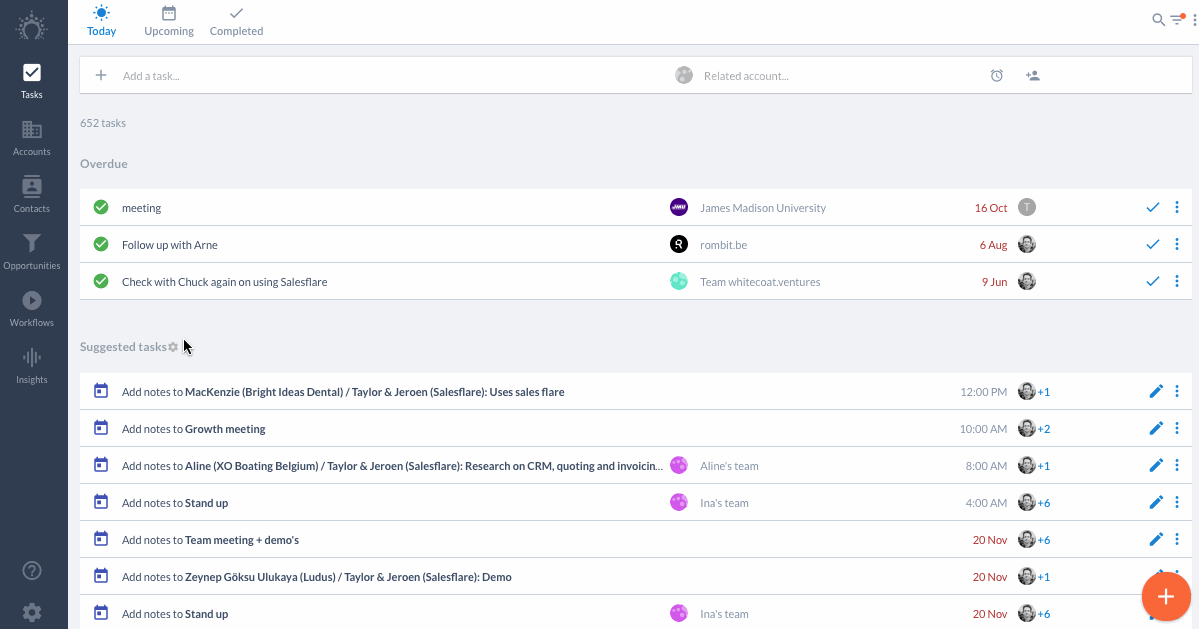Click the search magnifier icon
The image size is (1199, 629).
(x=1158, y=20)
